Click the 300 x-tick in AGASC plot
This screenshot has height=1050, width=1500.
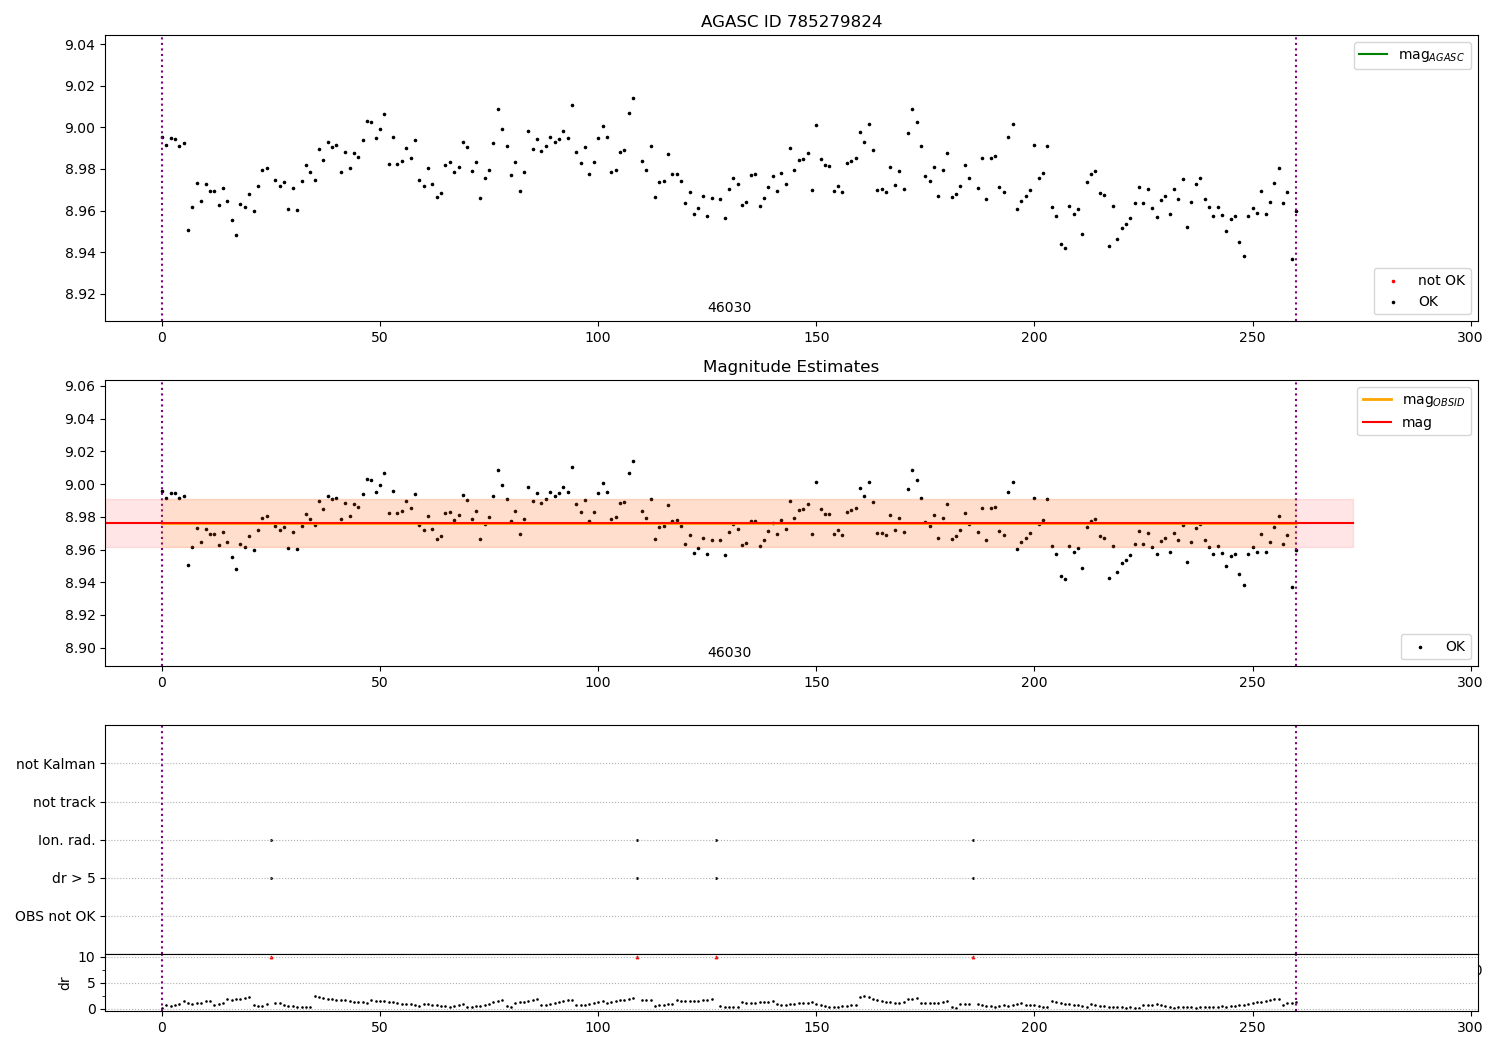pyautogui.click(x=1470, y=338)
